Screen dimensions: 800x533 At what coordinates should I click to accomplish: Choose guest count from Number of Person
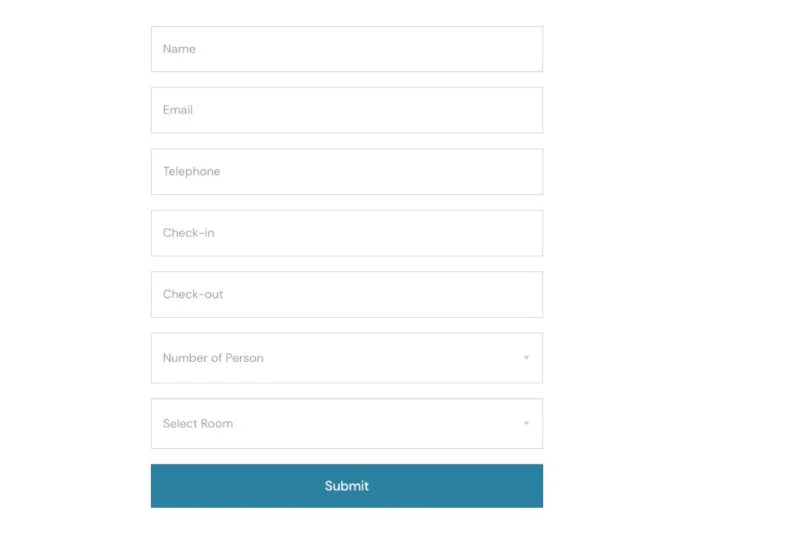coord(346,358)
